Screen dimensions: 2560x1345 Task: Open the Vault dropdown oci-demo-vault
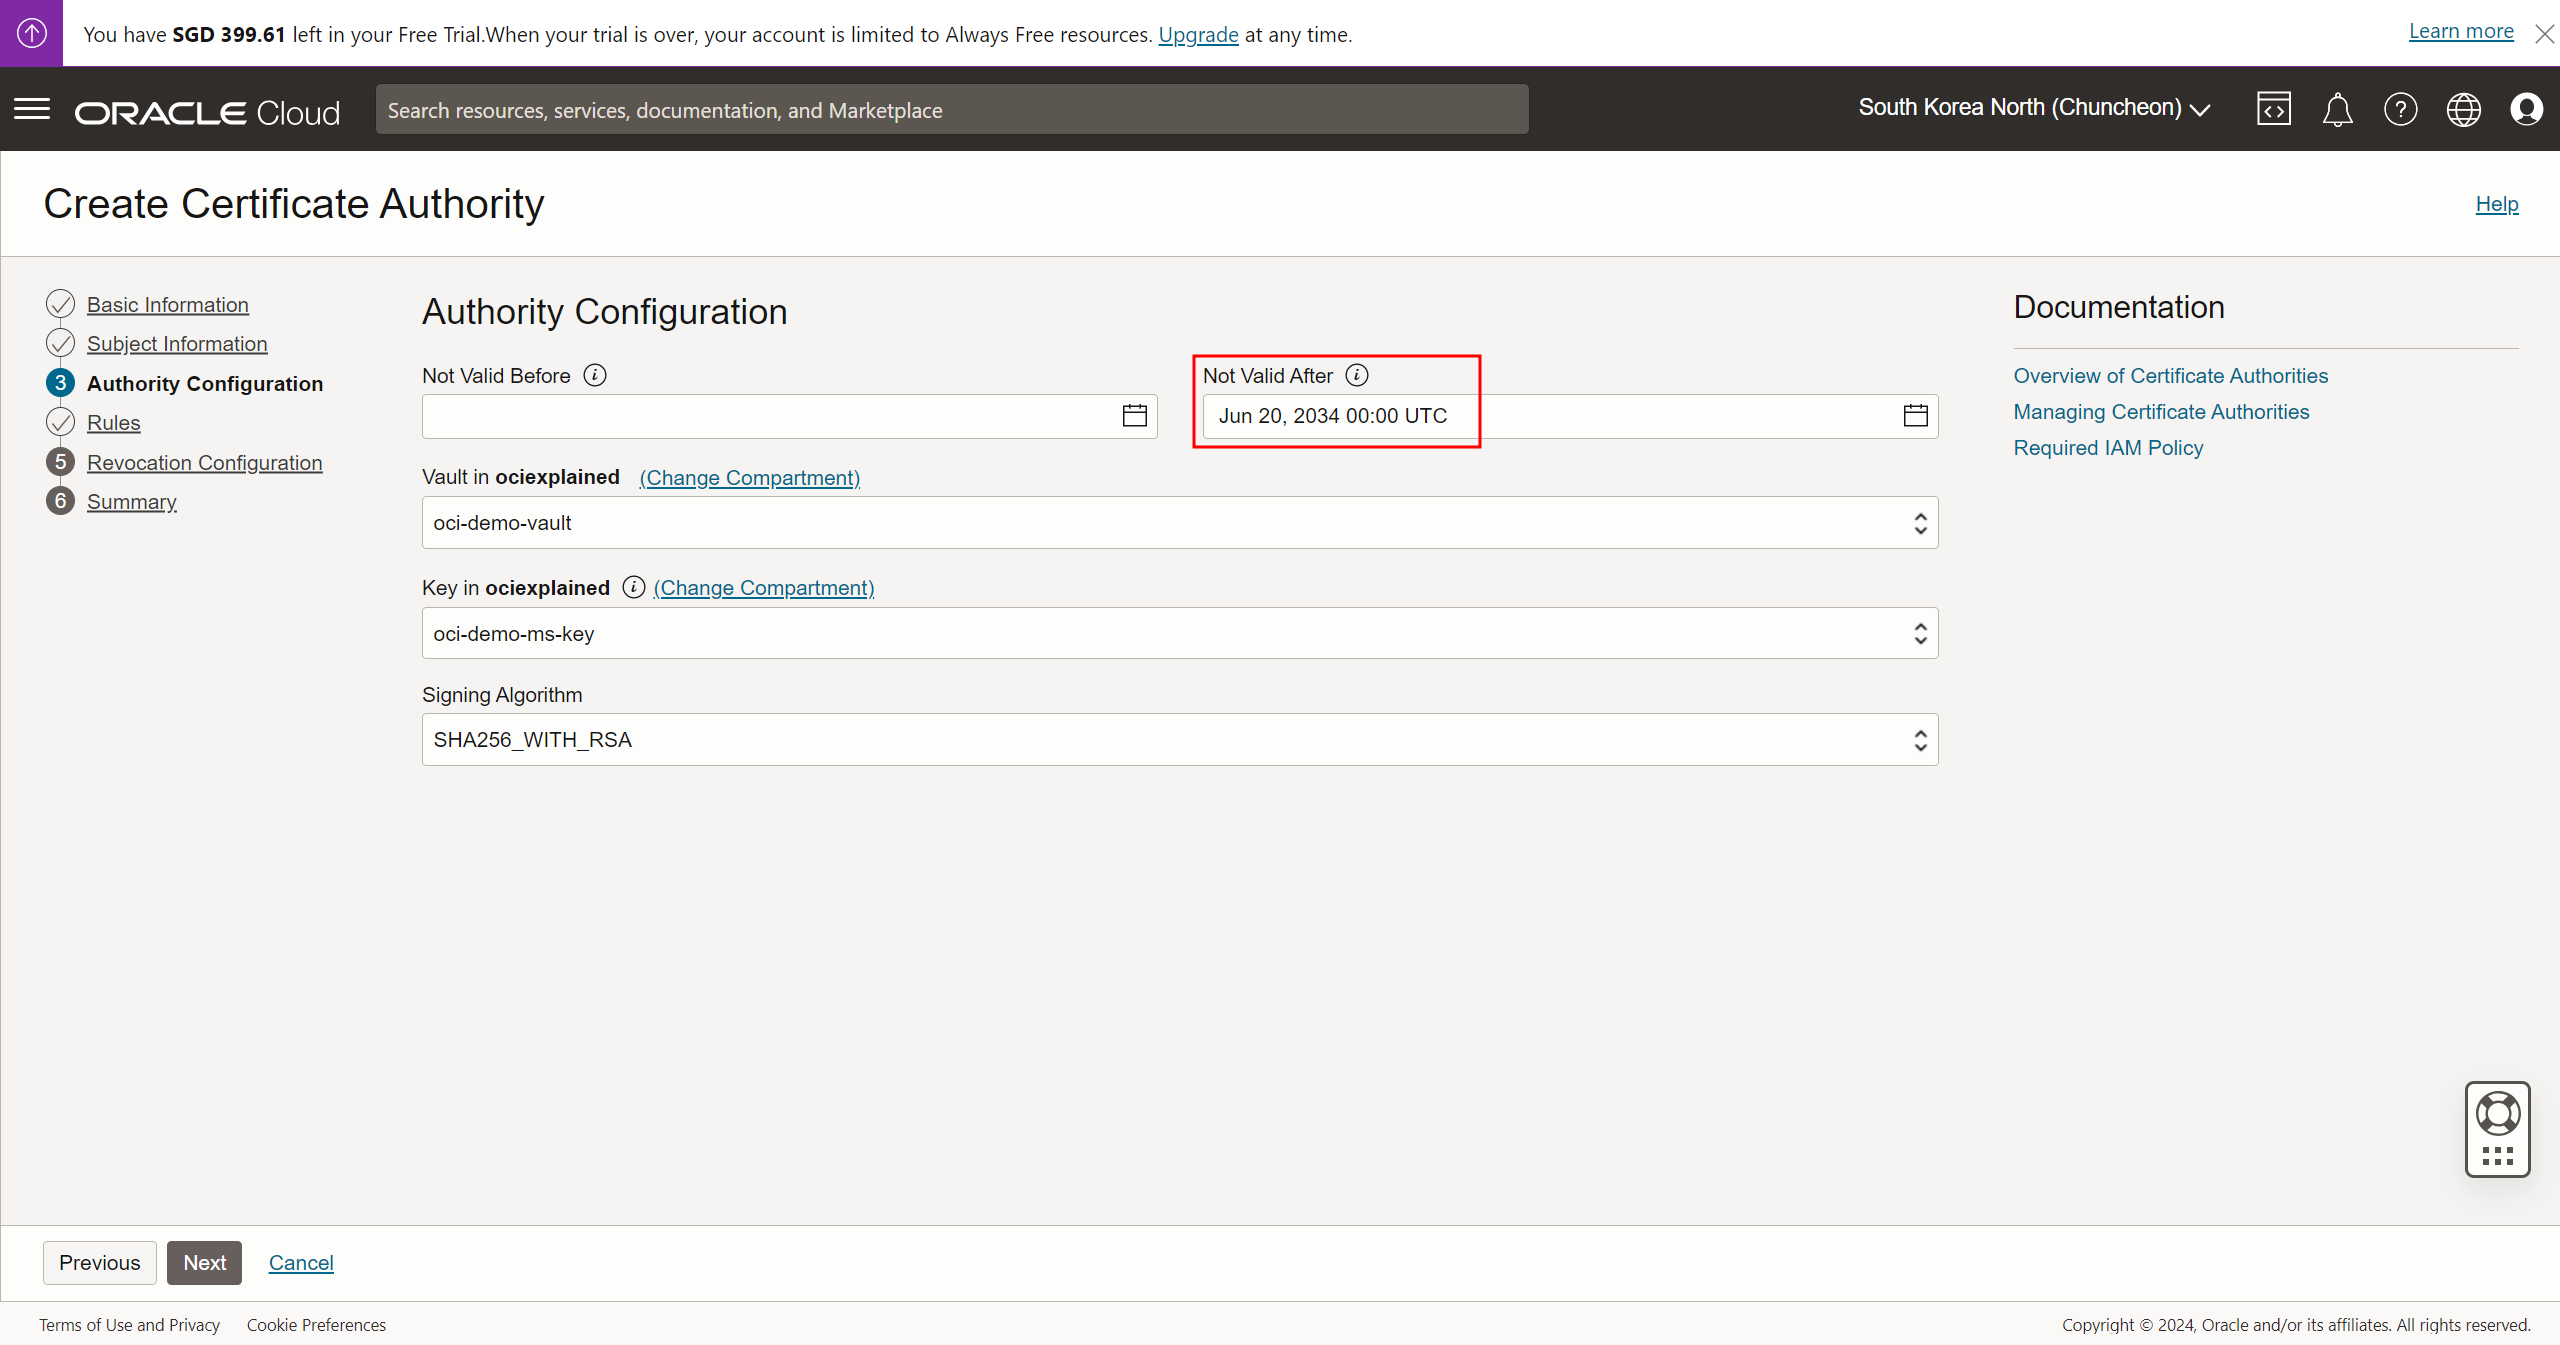click(1179, 523)
